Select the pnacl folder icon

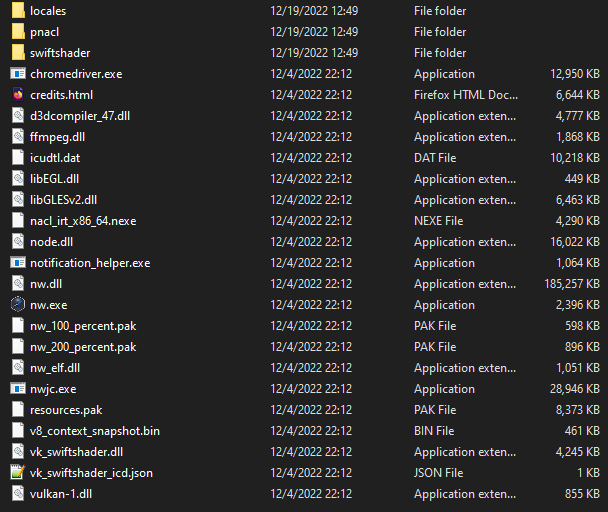coord(18,31)
